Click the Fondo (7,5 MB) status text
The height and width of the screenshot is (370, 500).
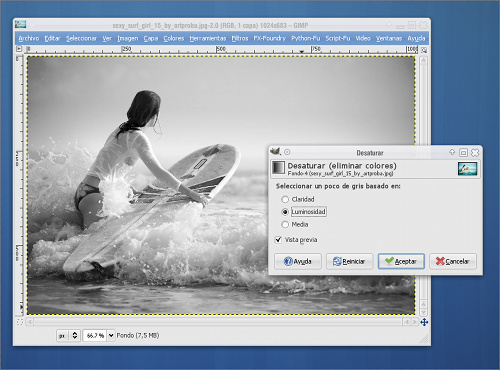click(x=138, y=335)
